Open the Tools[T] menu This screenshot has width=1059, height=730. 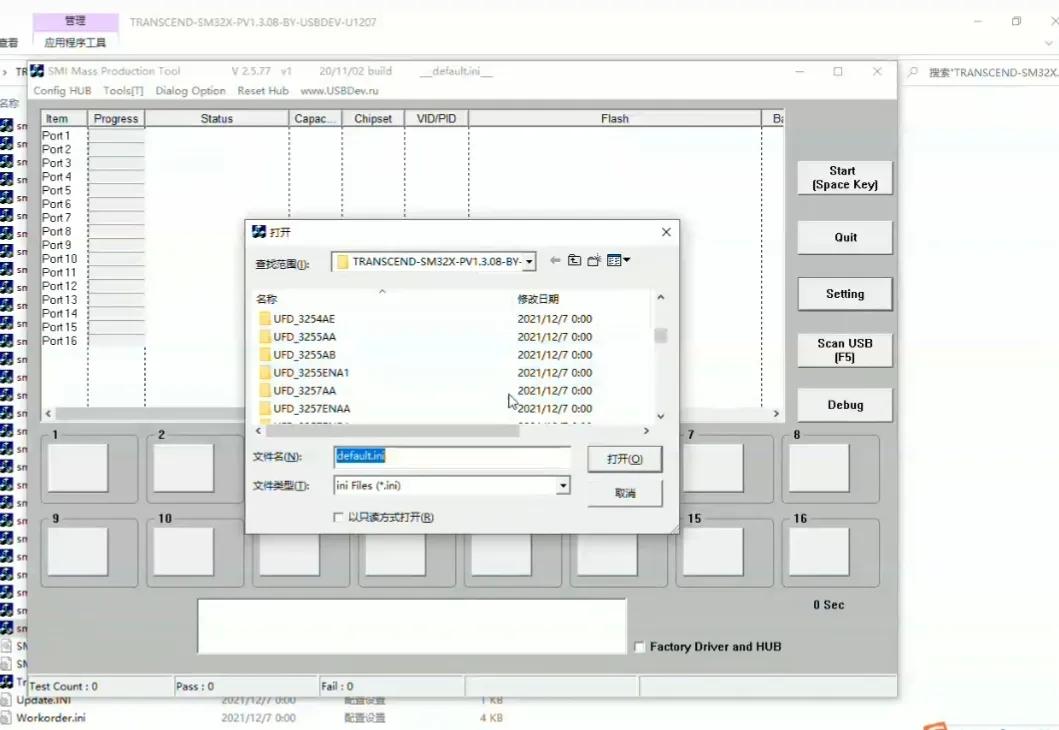pyautogui.click(x=123, y=91)
